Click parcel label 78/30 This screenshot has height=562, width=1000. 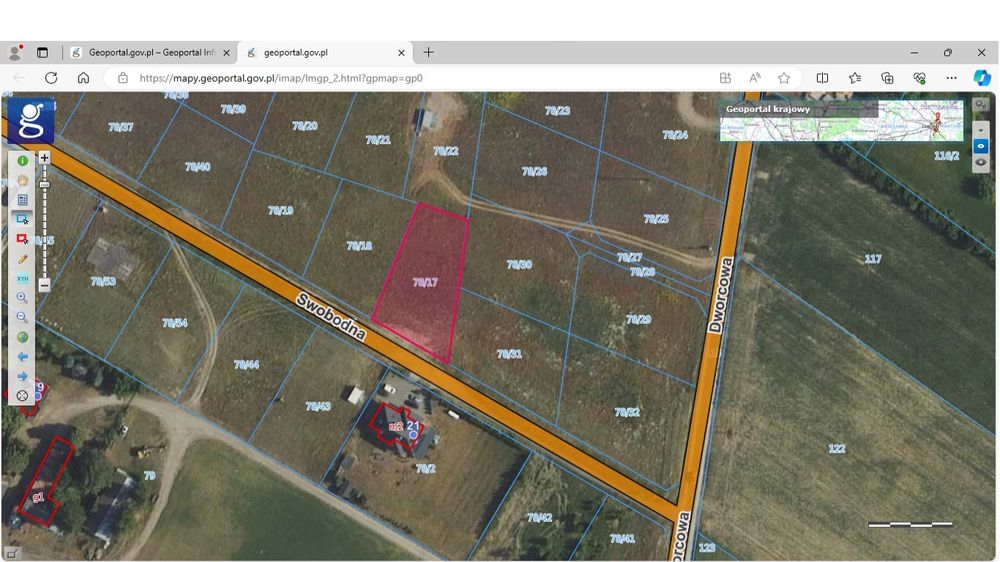point(519,264)
